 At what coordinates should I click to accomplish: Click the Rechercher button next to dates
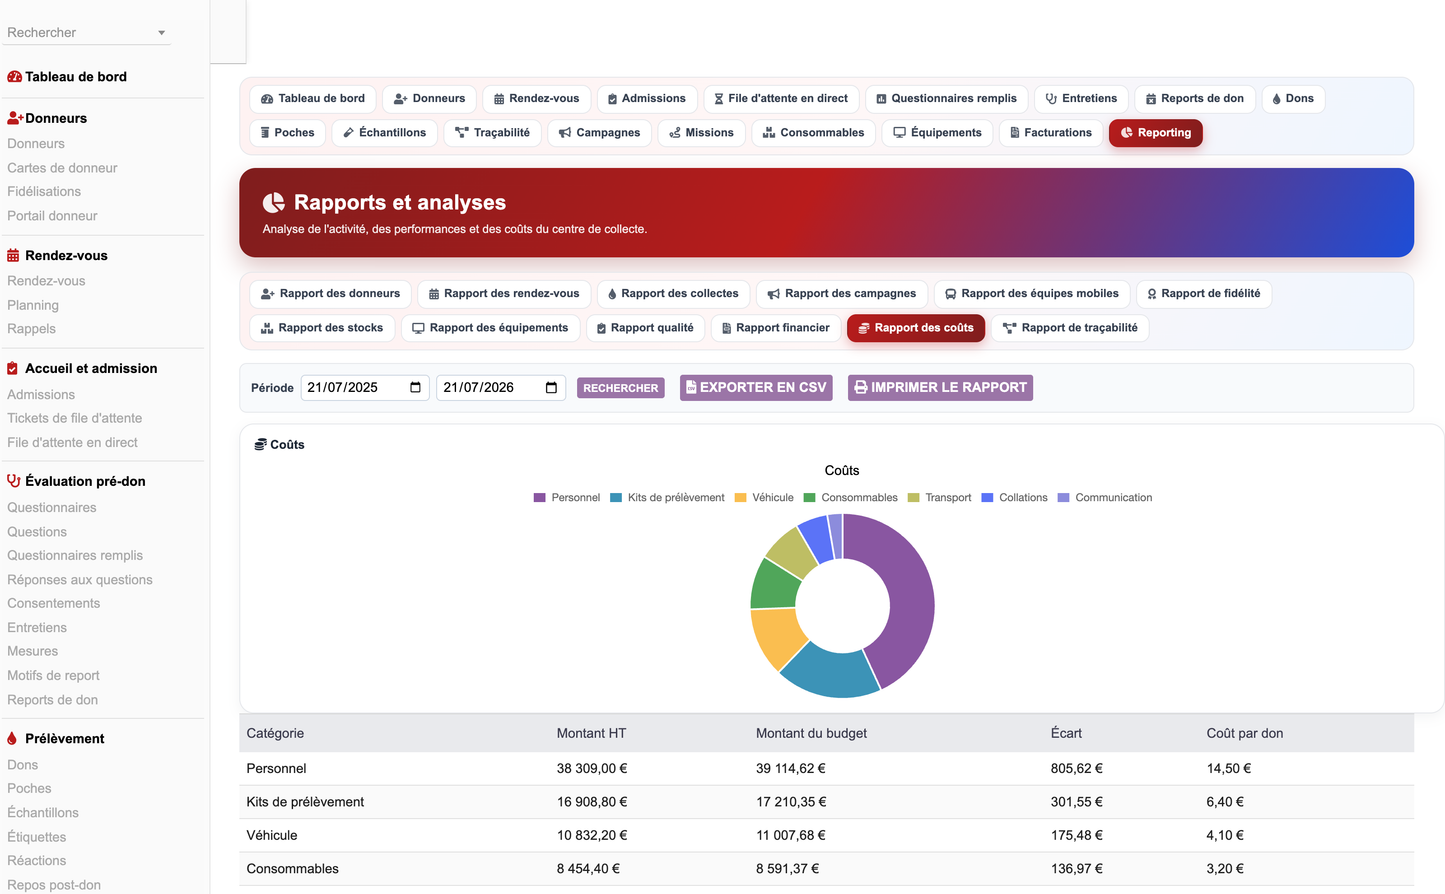point(621,388)
